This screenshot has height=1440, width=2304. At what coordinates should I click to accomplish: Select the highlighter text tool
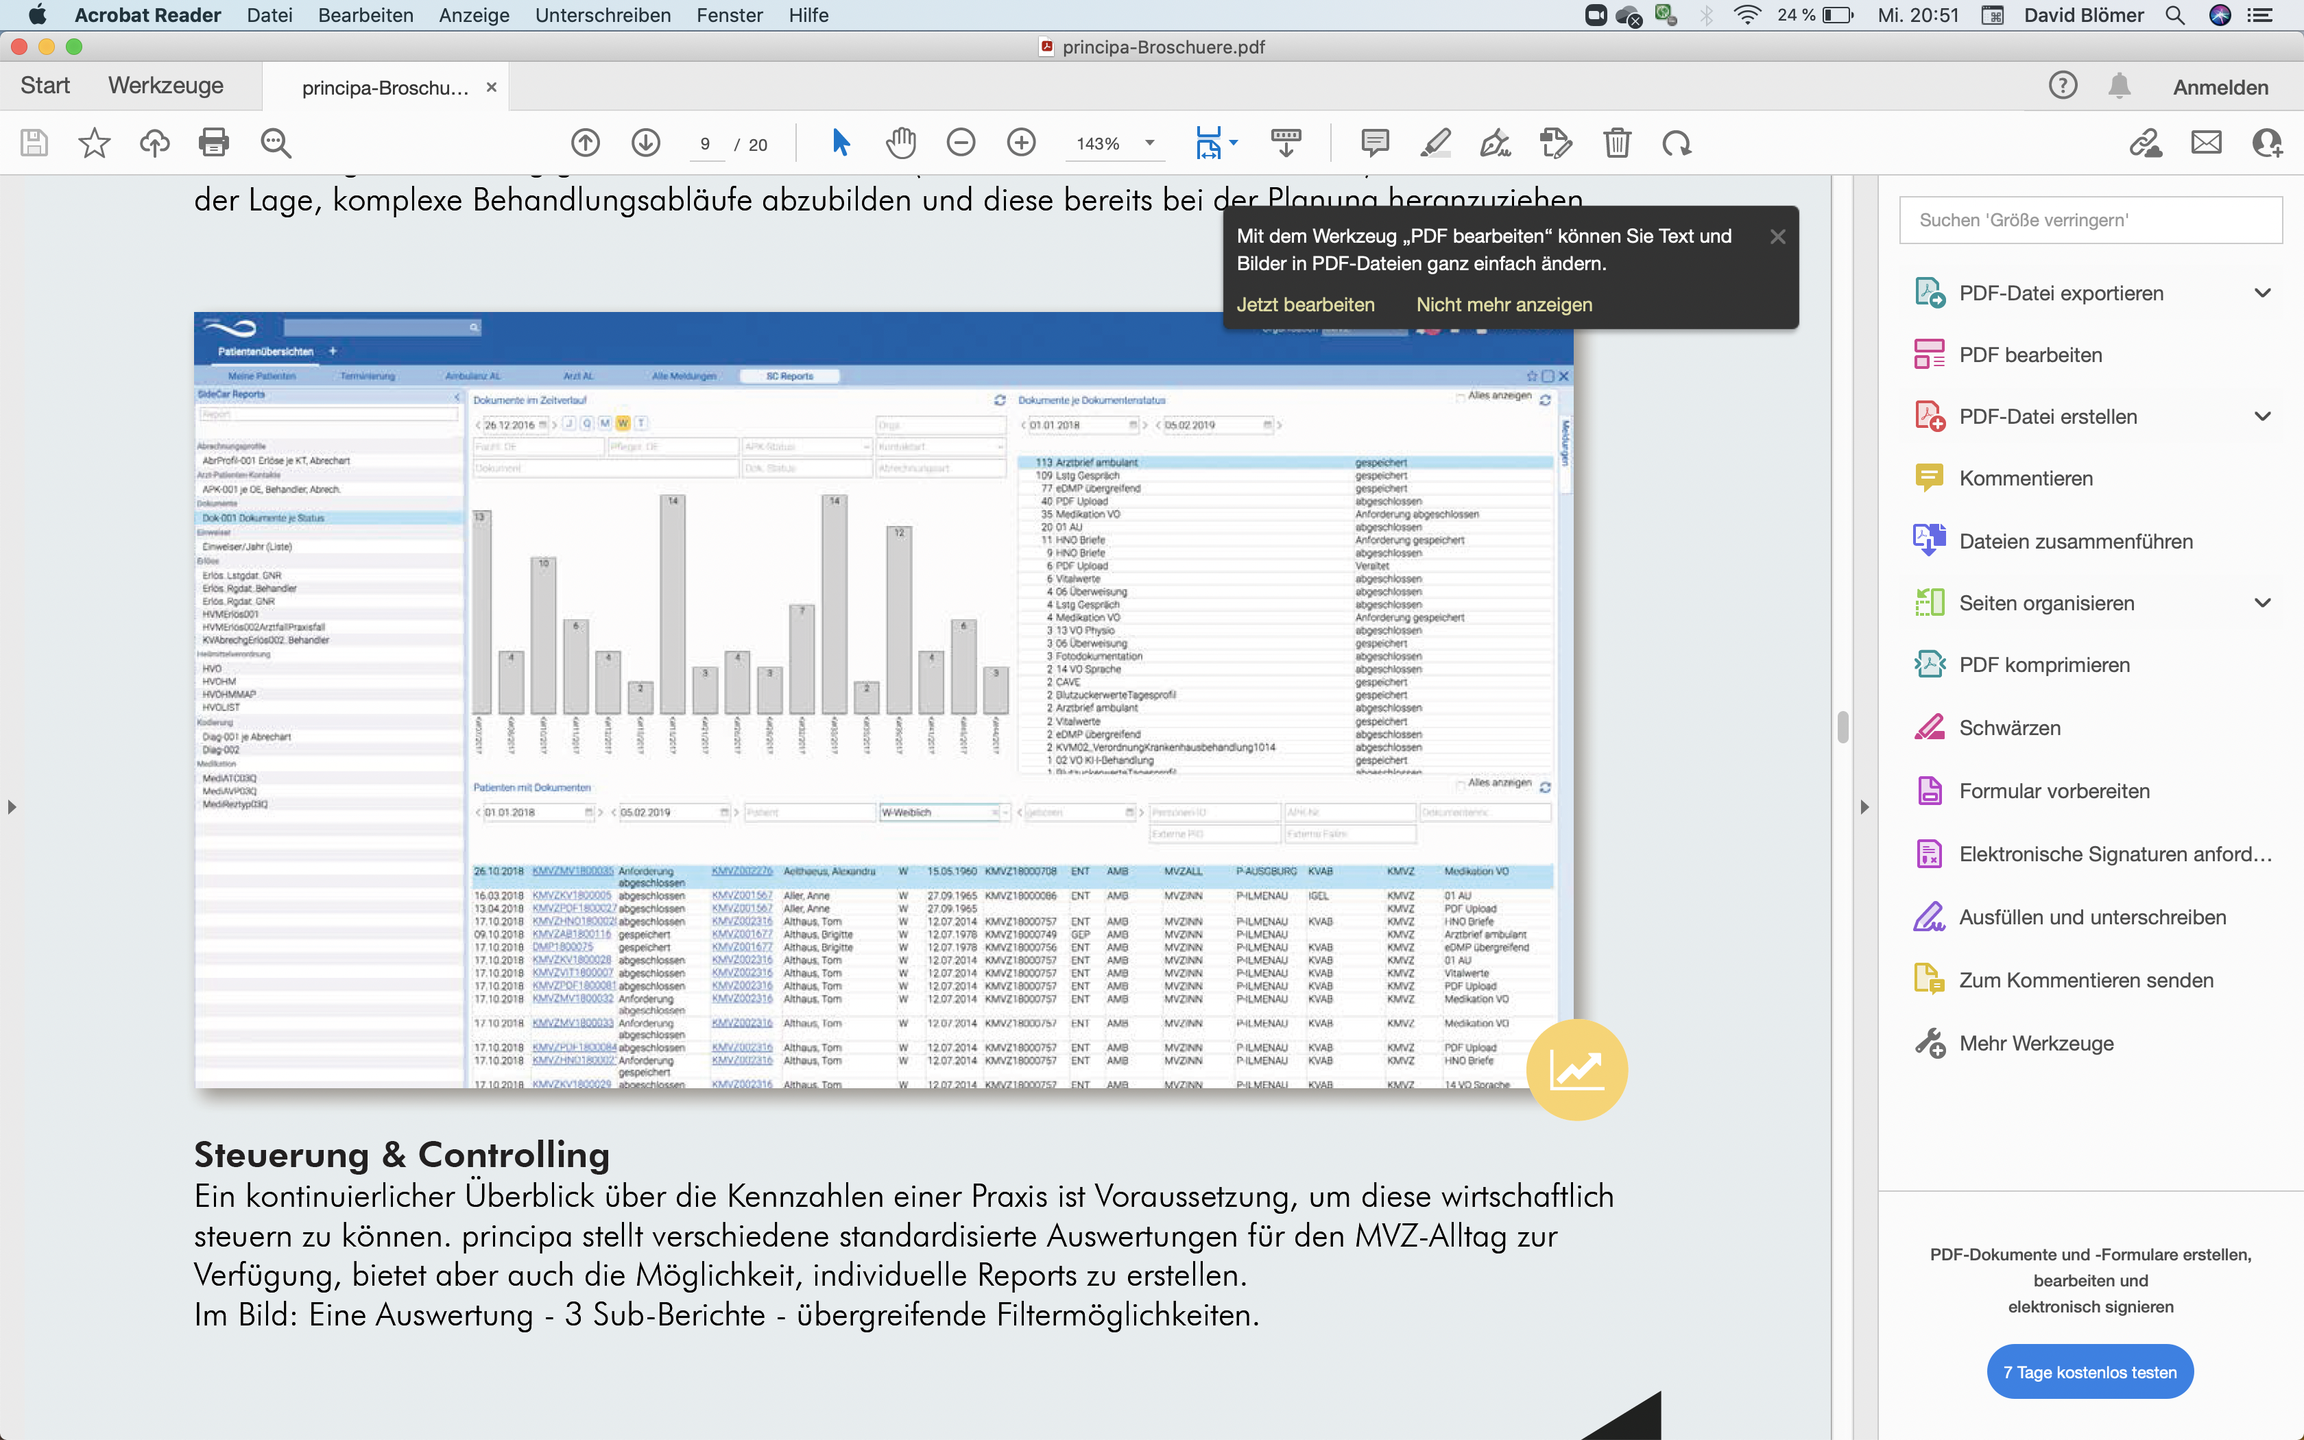click(x=1435, y=143)
